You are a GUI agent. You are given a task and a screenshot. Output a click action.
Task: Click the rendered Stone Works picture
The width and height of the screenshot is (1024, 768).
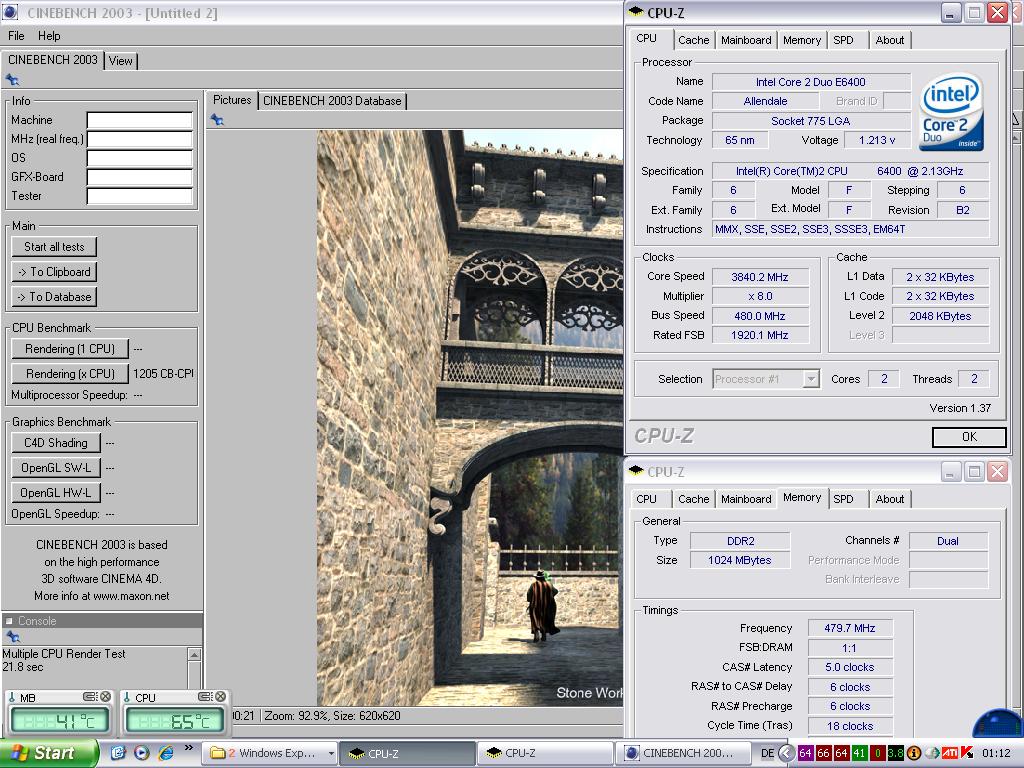[470, 418]
